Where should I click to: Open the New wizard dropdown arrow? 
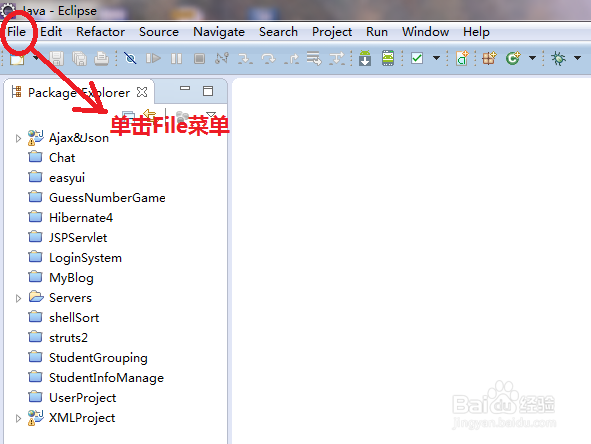point(36,58)
